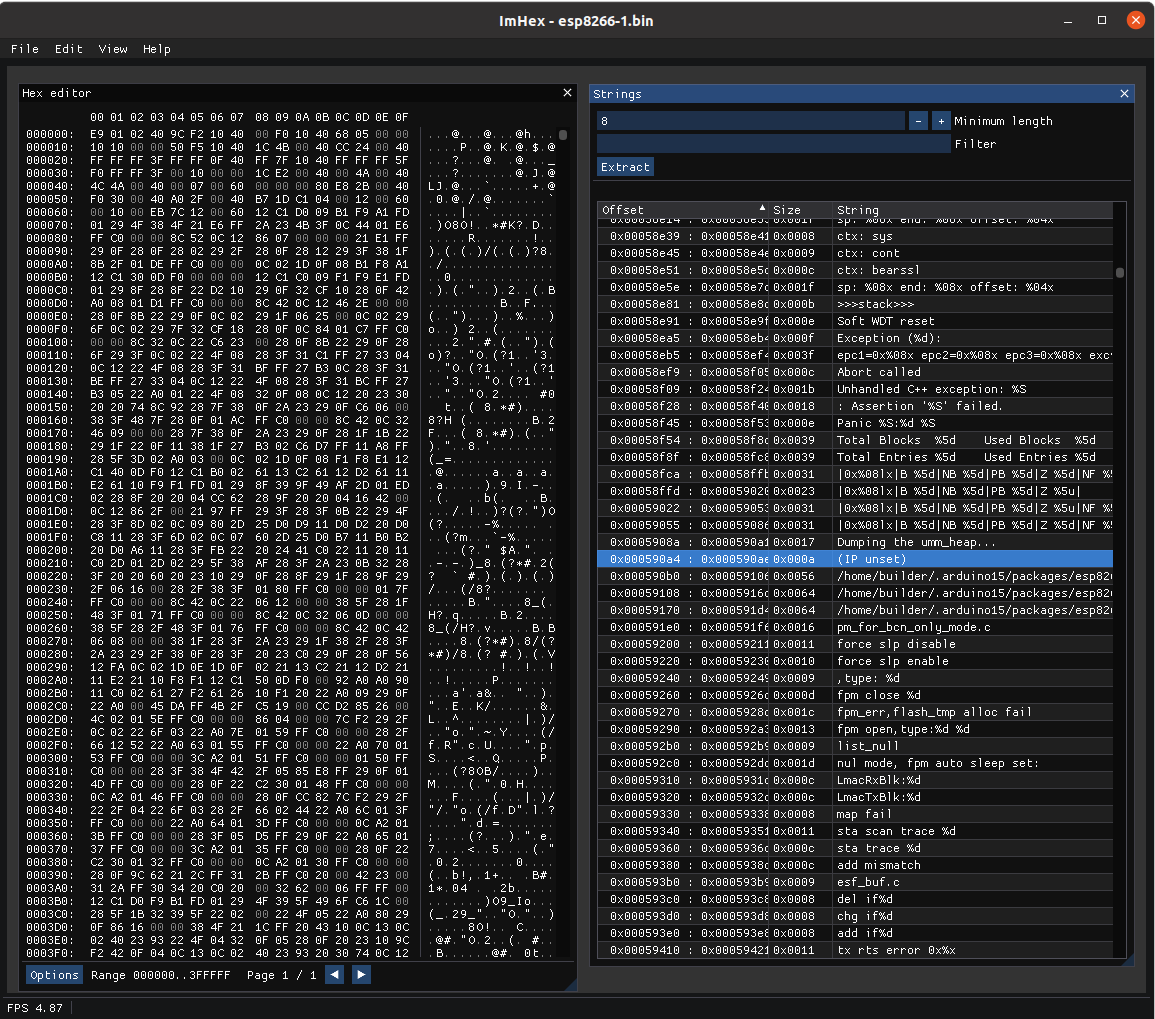Sort strings by Size column header
Viewport: 1155px width, 1019px height.
click(x=787, y=210)
